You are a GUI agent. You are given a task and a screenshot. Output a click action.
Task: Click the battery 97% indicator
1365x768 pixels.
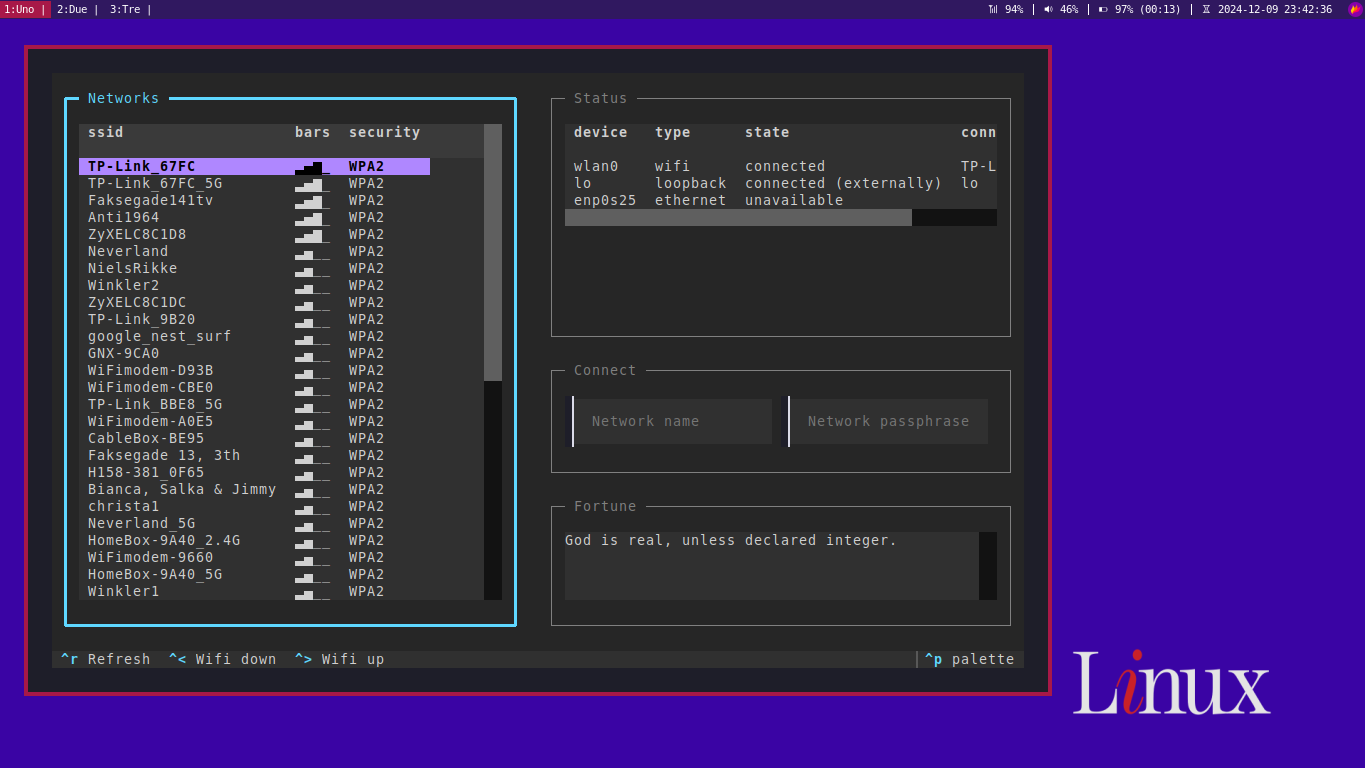1139,9
